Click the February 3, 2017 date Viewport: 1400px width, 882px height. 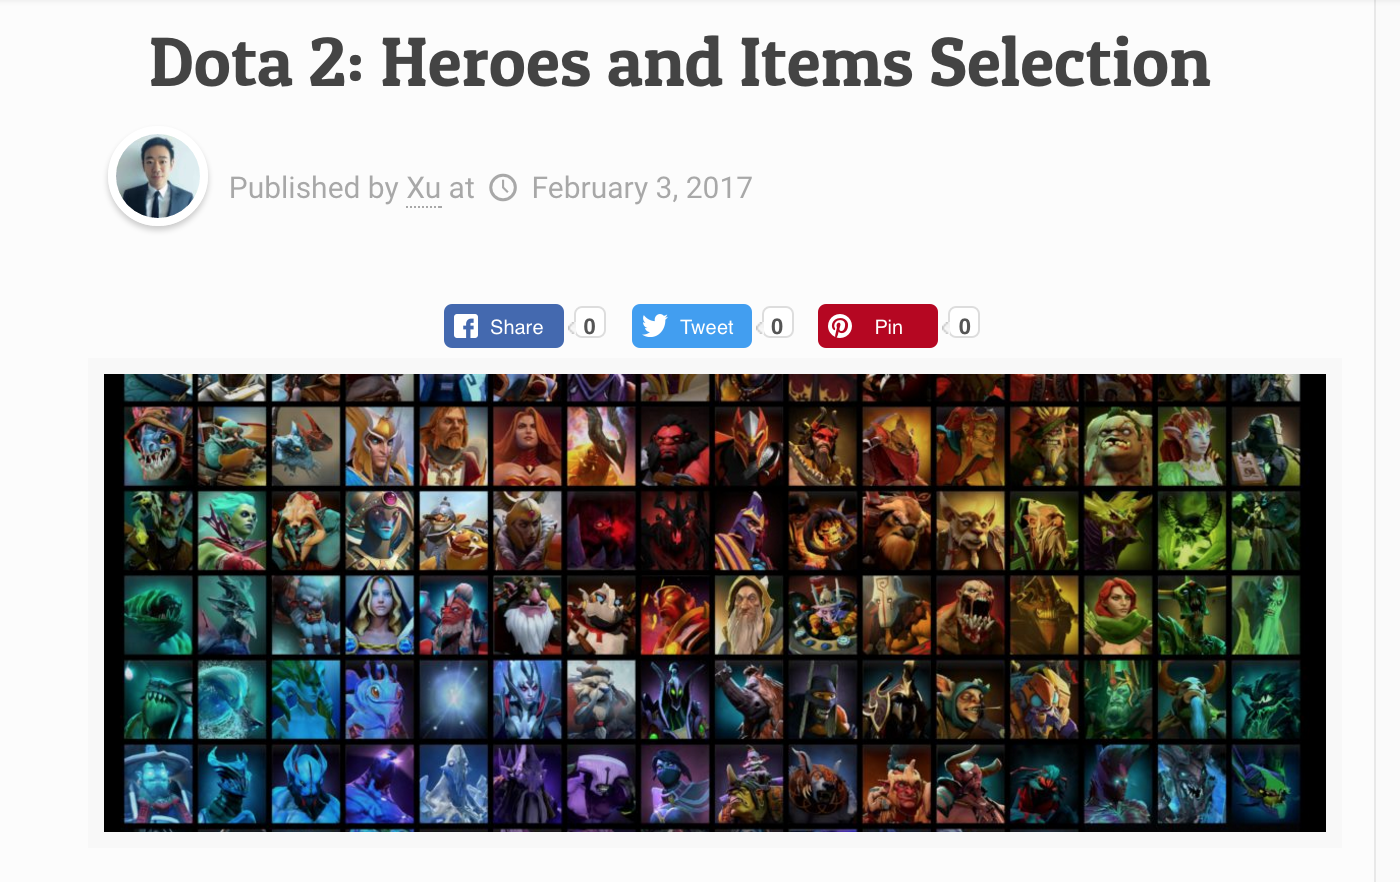coord(642,188)
